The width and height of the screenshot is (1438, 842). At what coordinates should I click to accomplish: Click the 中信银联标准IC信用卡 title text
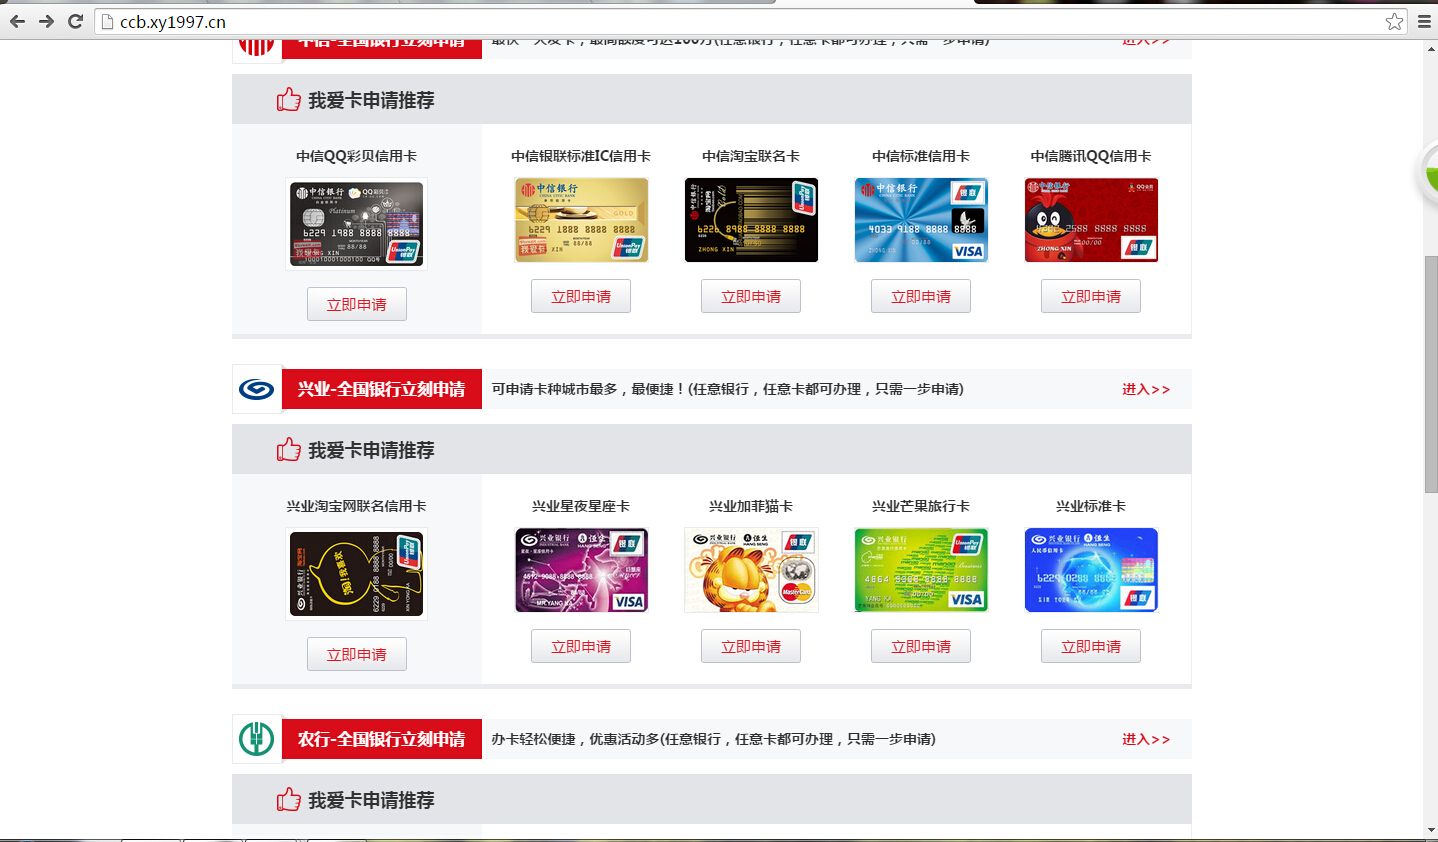[581, 156]
